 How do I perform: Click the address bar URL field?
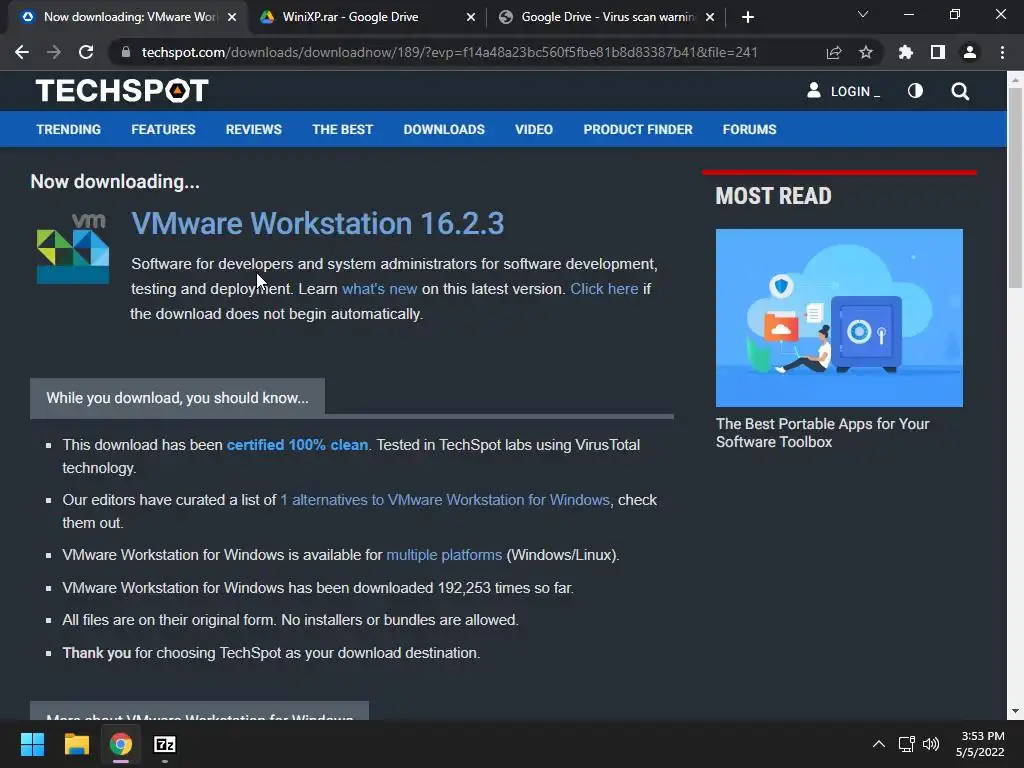[x=449, y=52]
